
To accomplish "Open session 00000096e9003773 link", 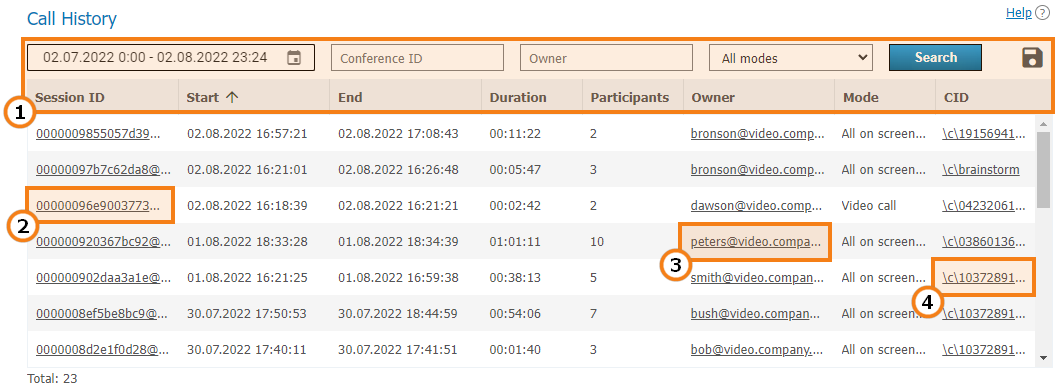I will [x=99, y=205].
